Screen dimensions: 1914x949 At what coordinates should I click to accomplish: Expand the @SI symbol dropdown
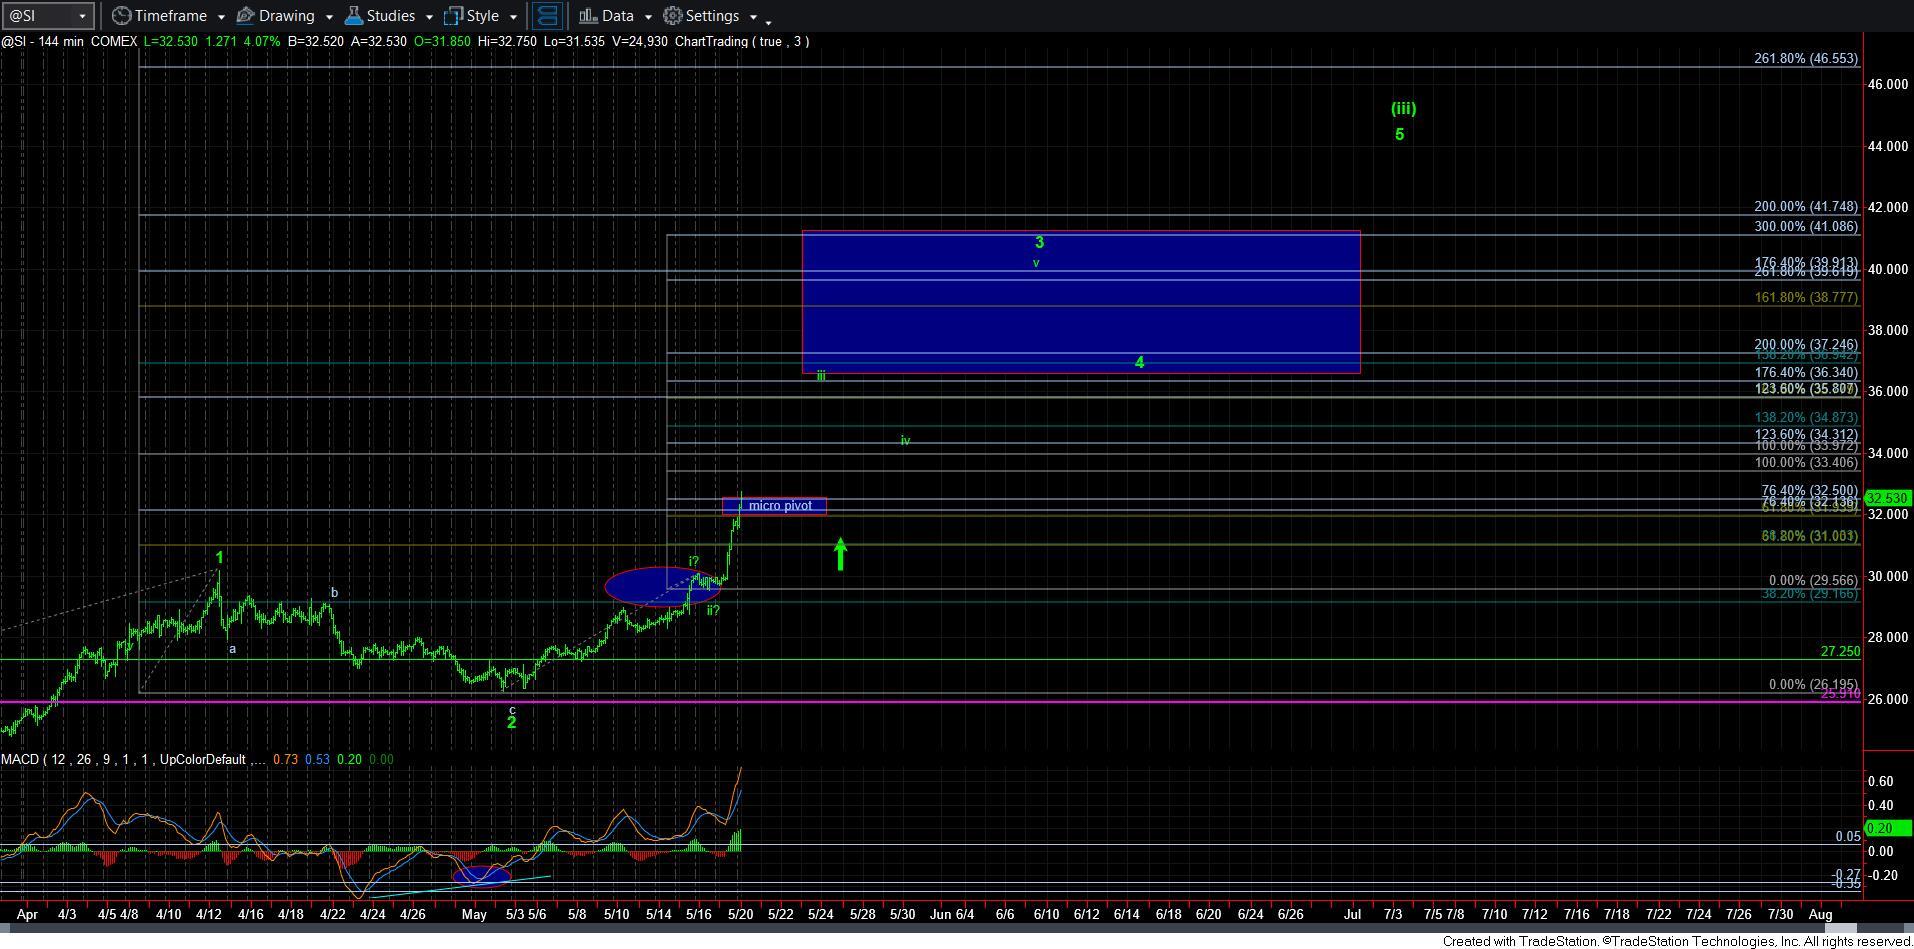point(83,16)
